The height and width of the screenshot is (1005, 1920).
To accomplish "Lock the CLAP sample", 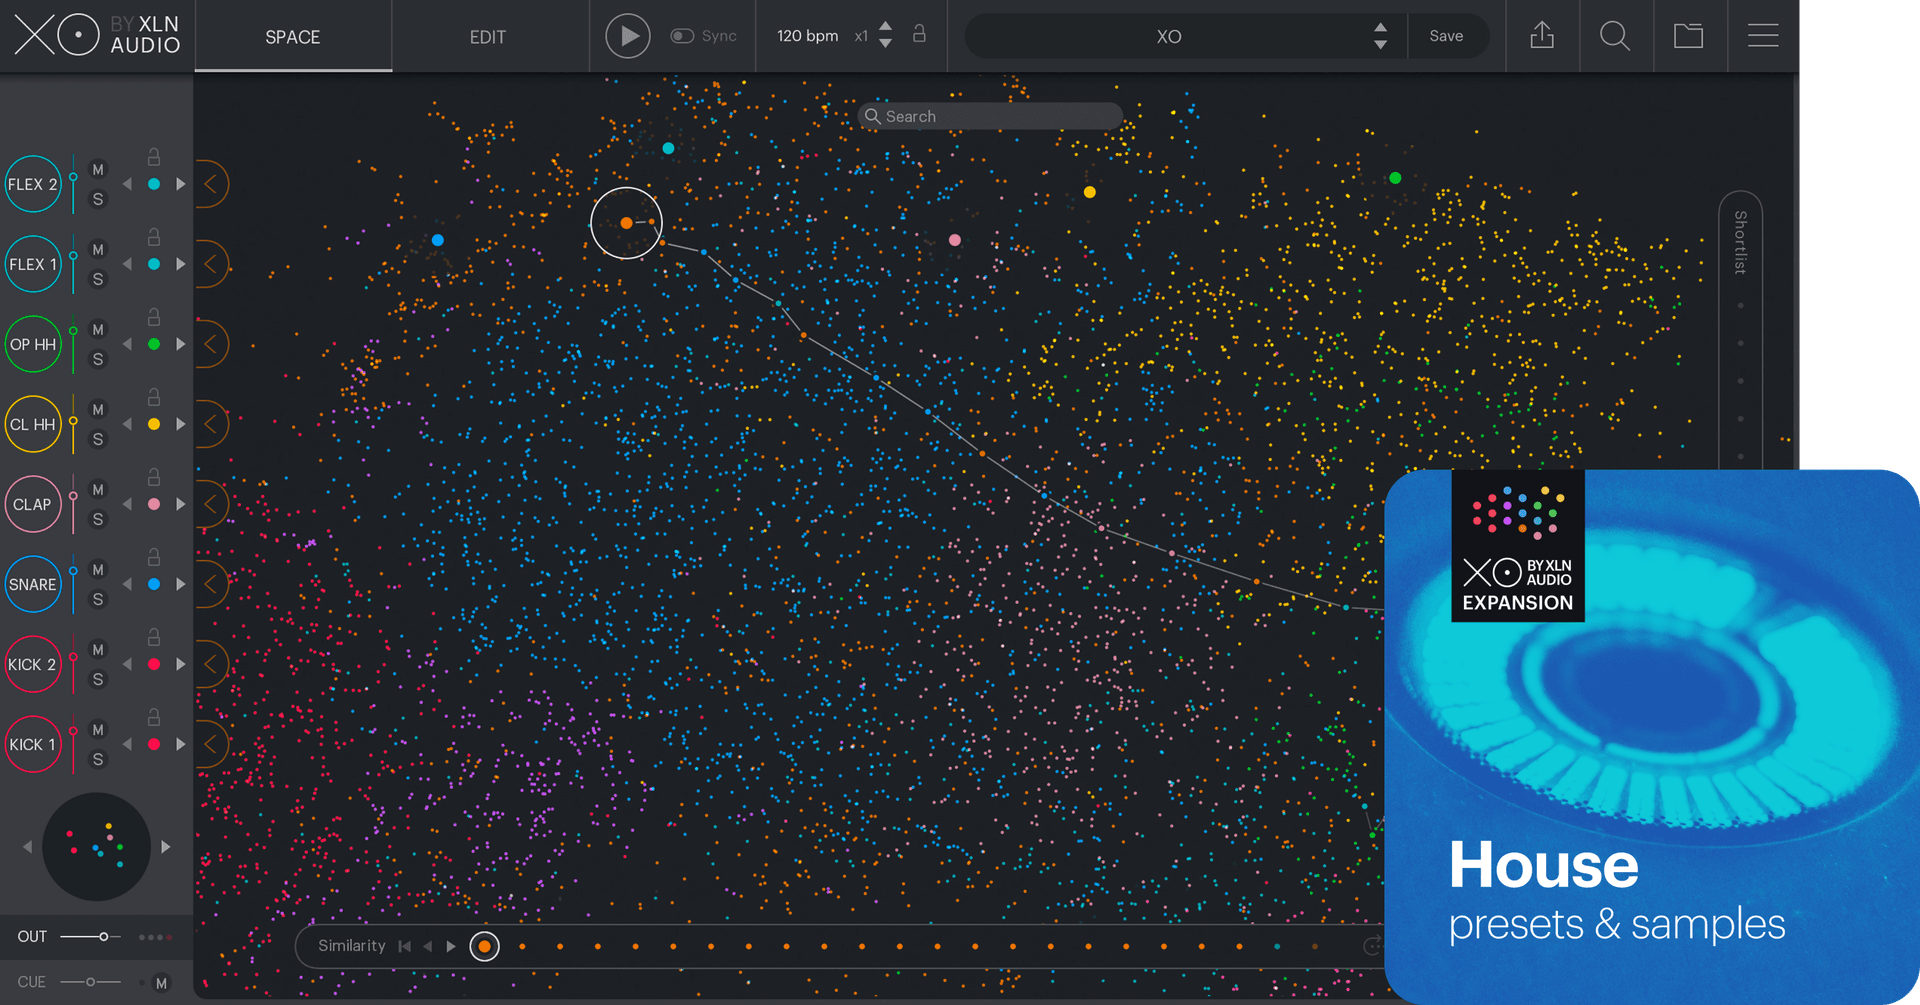I will coord(154,477).
